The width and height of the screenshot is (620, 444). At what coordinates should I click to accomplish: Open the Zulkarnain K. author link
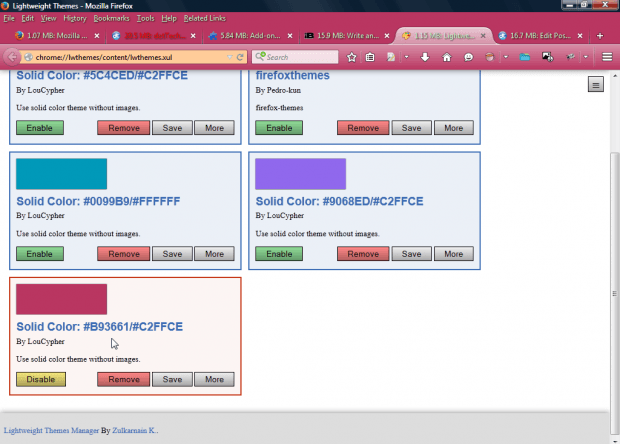click(x=135, y=430)
